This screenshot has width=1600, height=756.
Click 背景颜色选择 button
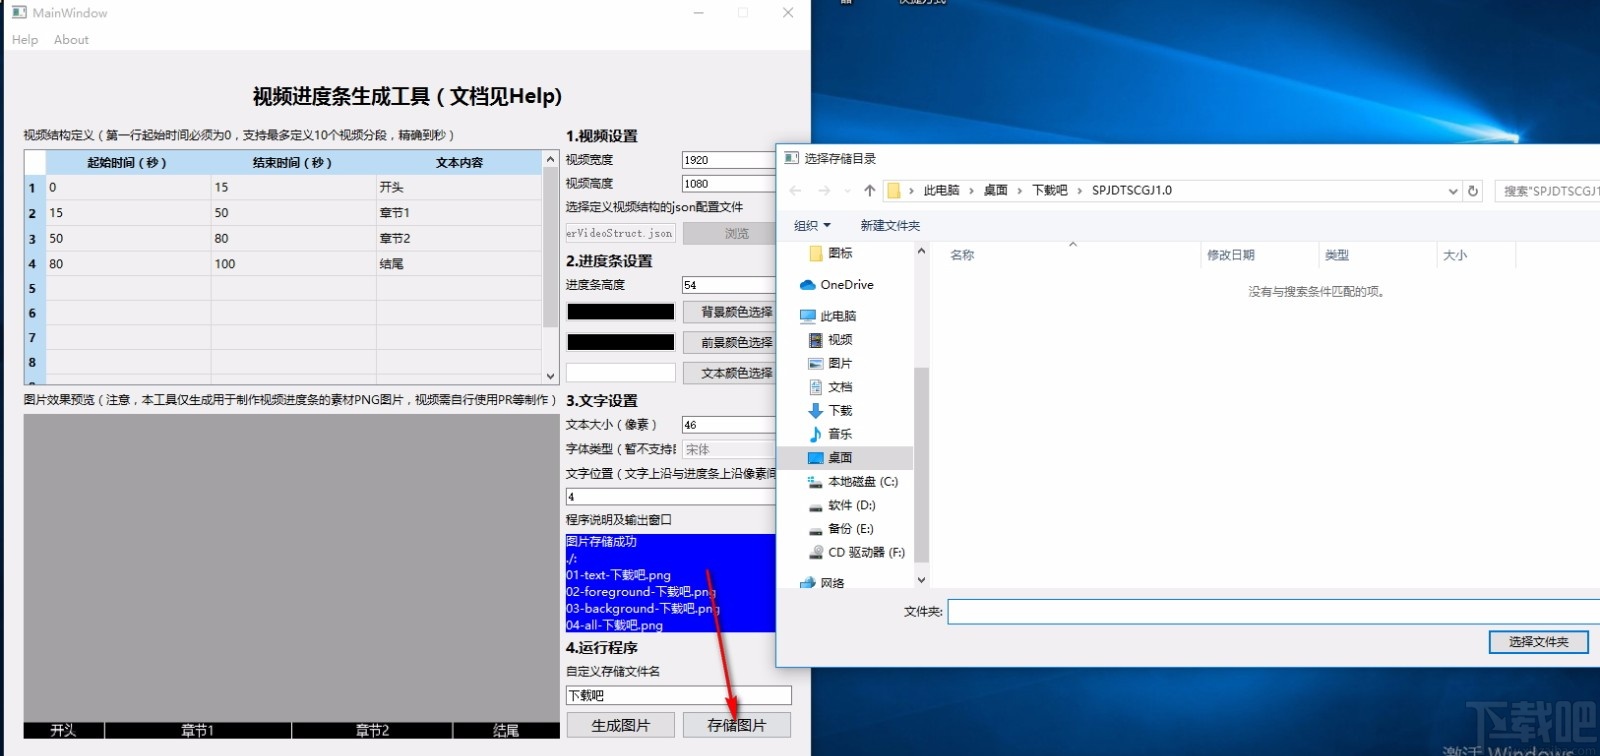[730, 312]
